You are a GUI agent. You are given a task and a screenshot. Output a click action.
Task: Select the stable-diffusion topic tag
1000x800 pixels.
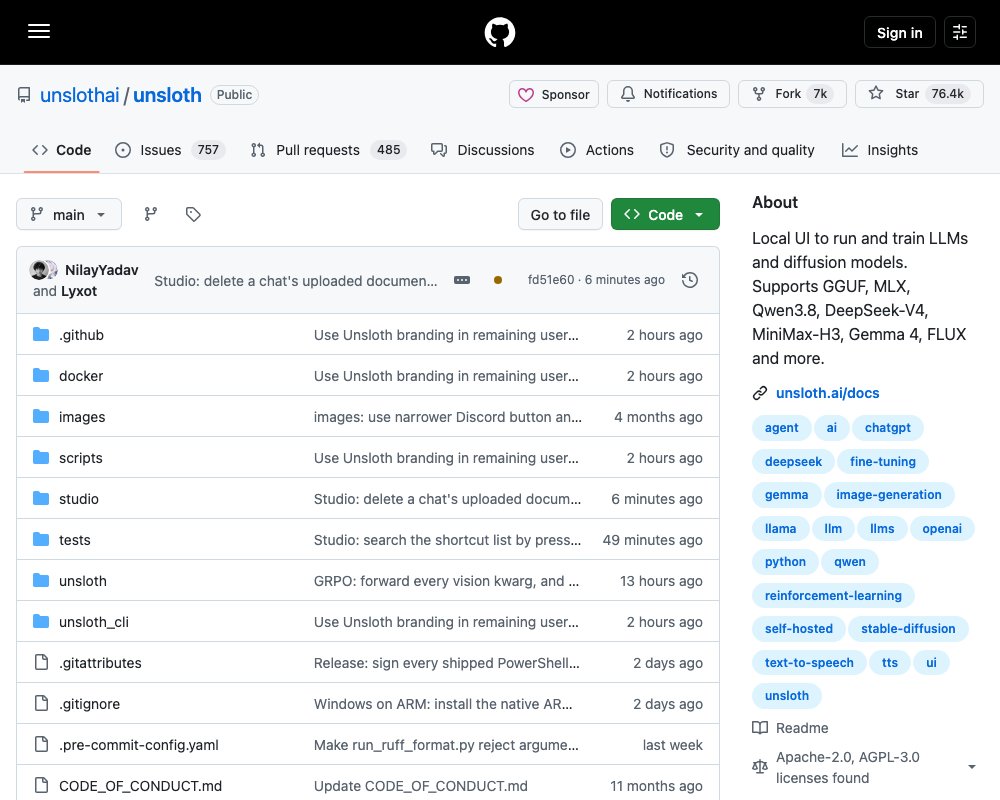(x=908, y=628)
